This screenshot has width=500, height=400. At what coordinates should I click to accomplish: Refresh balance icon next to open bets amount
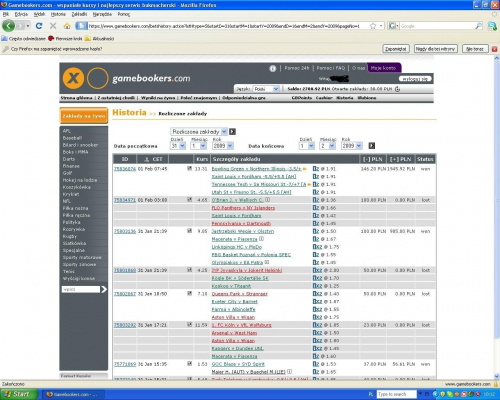(x=397, y=89)
